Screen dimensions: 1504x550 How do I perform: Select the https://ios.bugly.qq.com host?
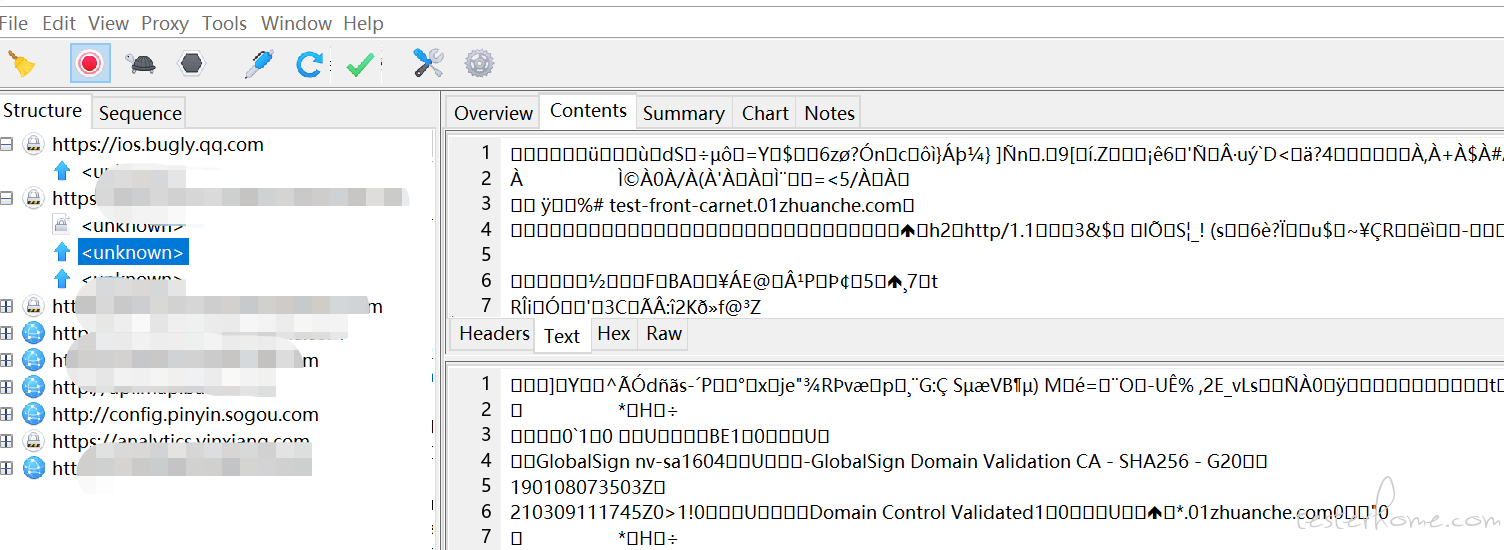(x=158, y=145)
